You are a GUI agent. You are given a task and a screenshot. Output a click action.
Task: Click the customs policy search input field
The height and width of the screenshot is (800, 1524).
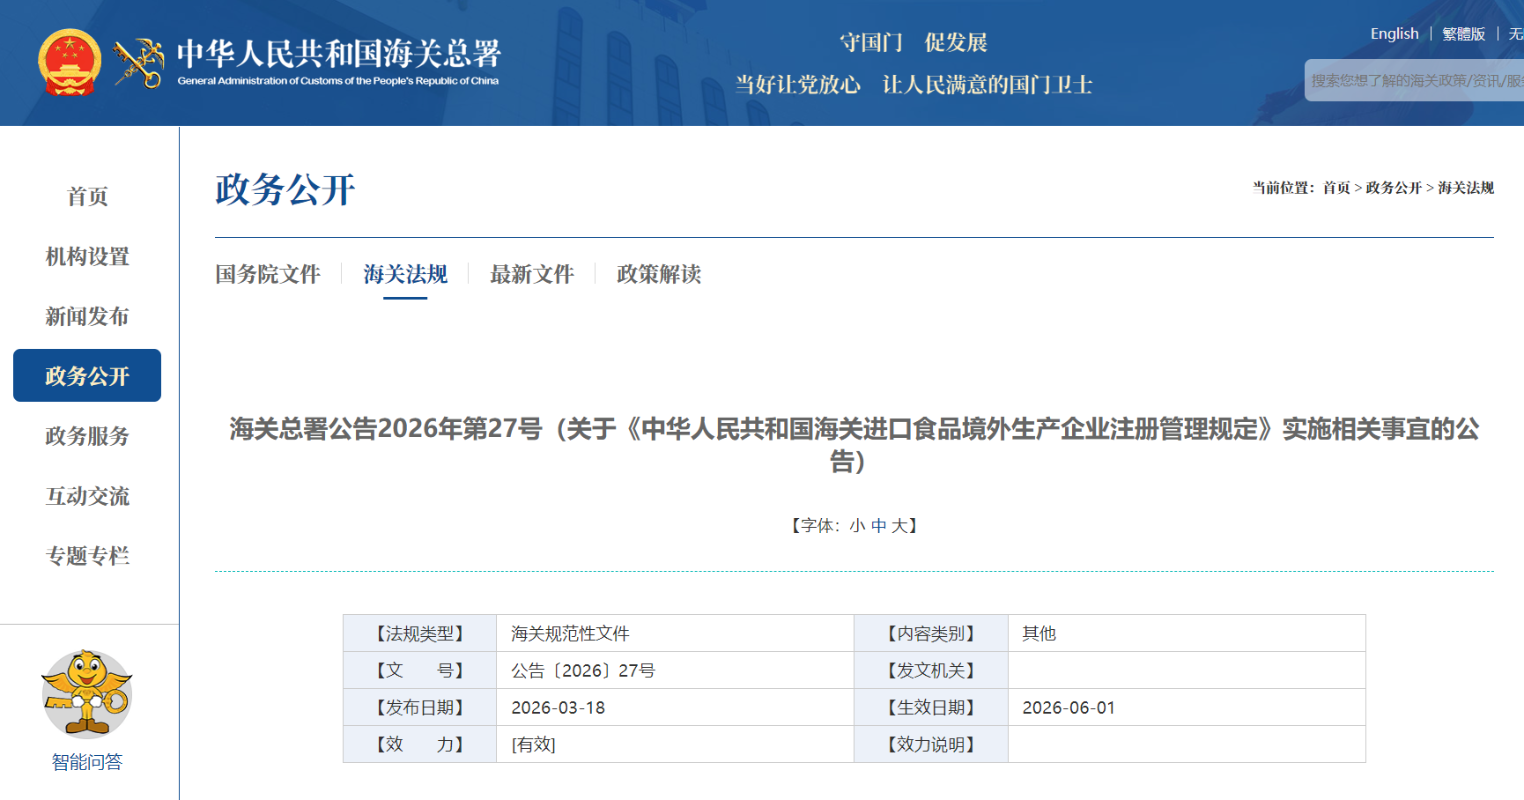click(x=1415, y=81)
